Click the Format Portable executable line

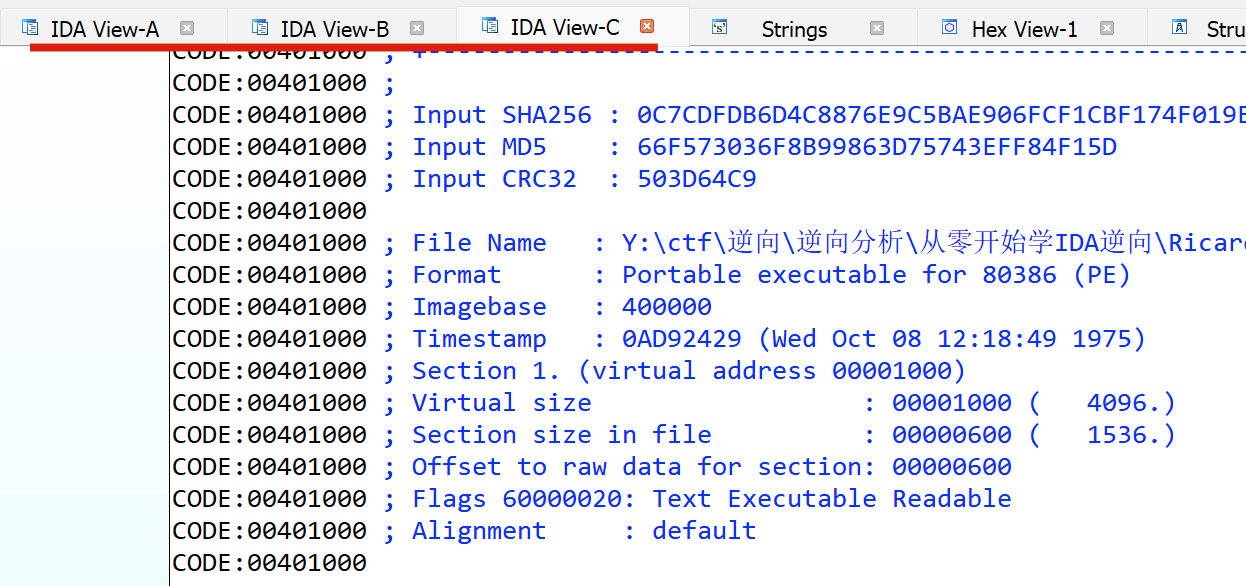652,275
